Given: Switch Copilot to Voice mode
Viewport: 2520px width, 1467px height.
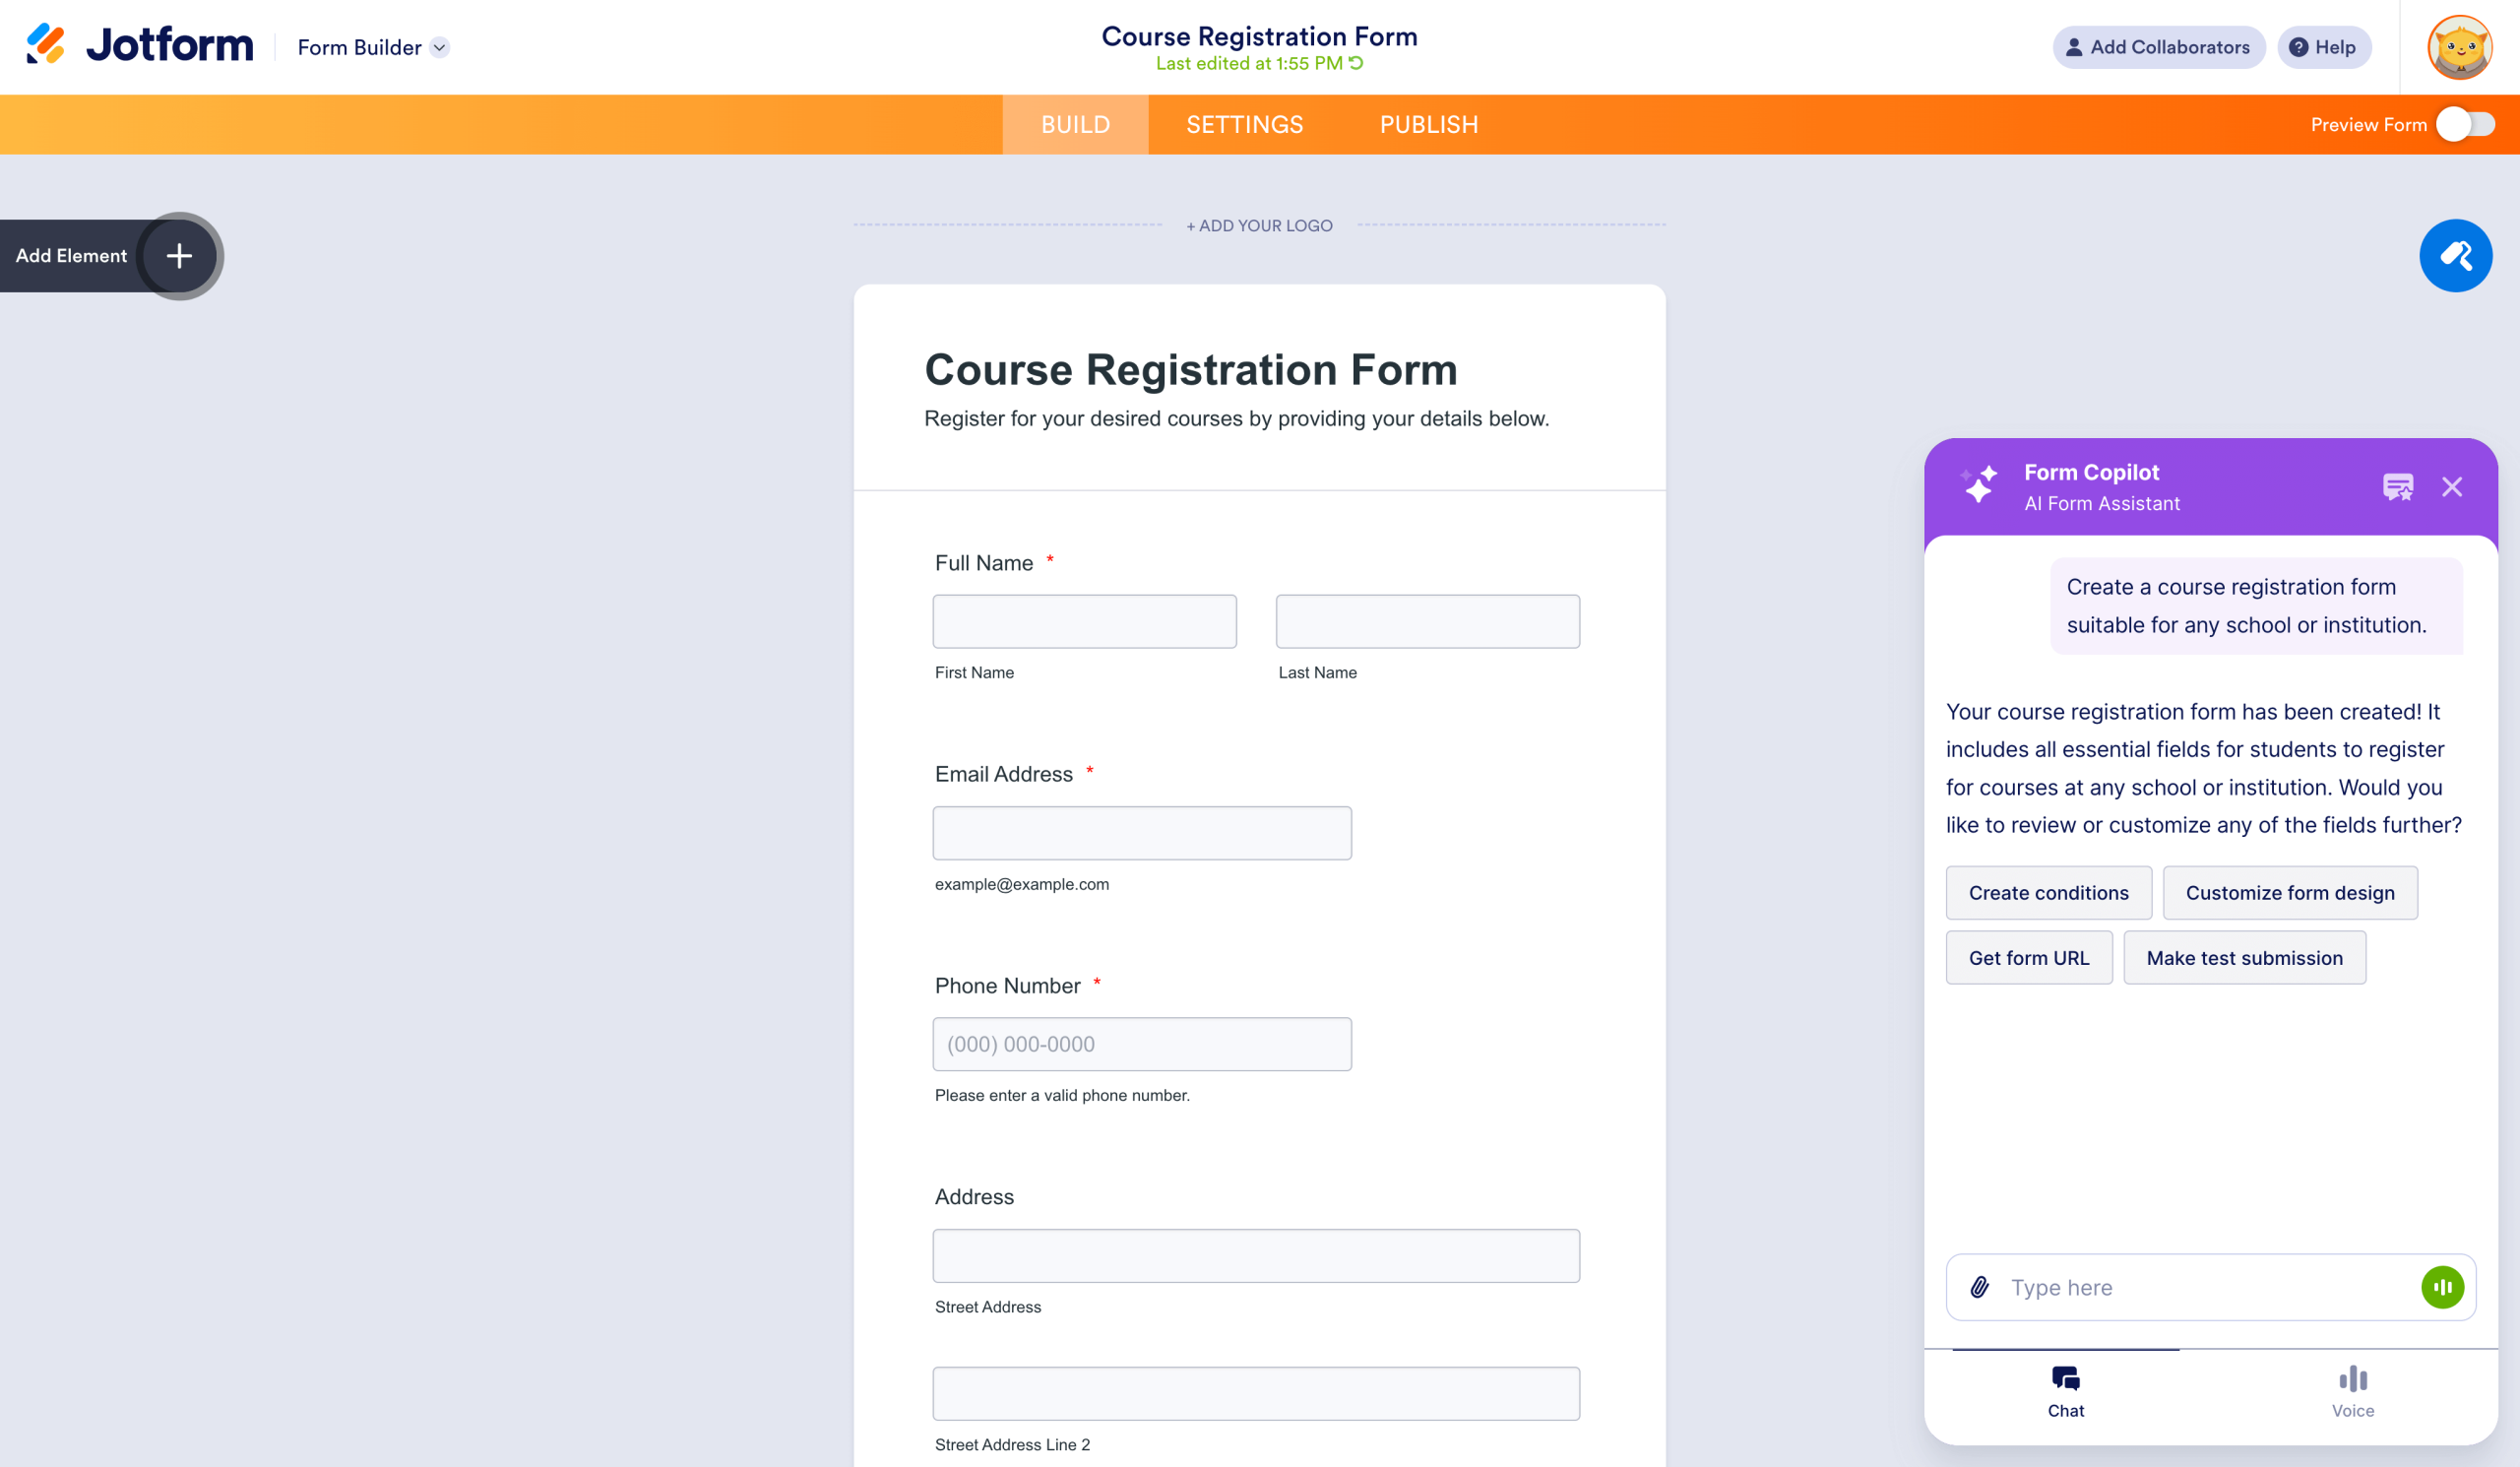Looking at the screenshot, I should [x=2352, y=1392].
